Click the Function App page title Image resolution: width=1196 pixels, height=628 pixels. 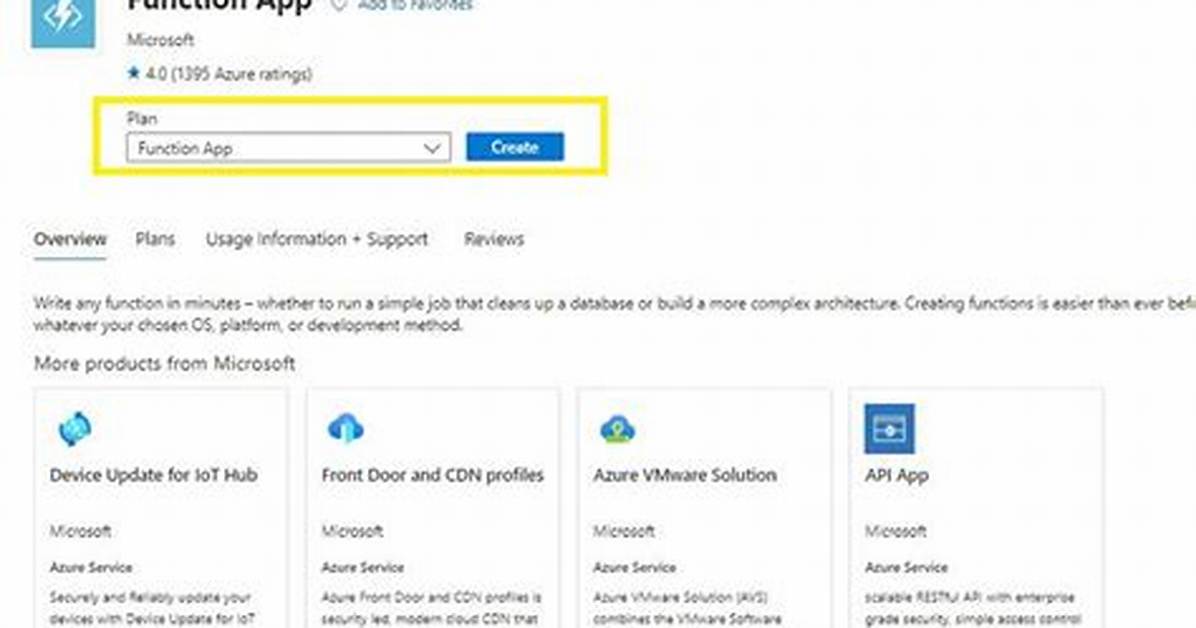pos(220,5)
